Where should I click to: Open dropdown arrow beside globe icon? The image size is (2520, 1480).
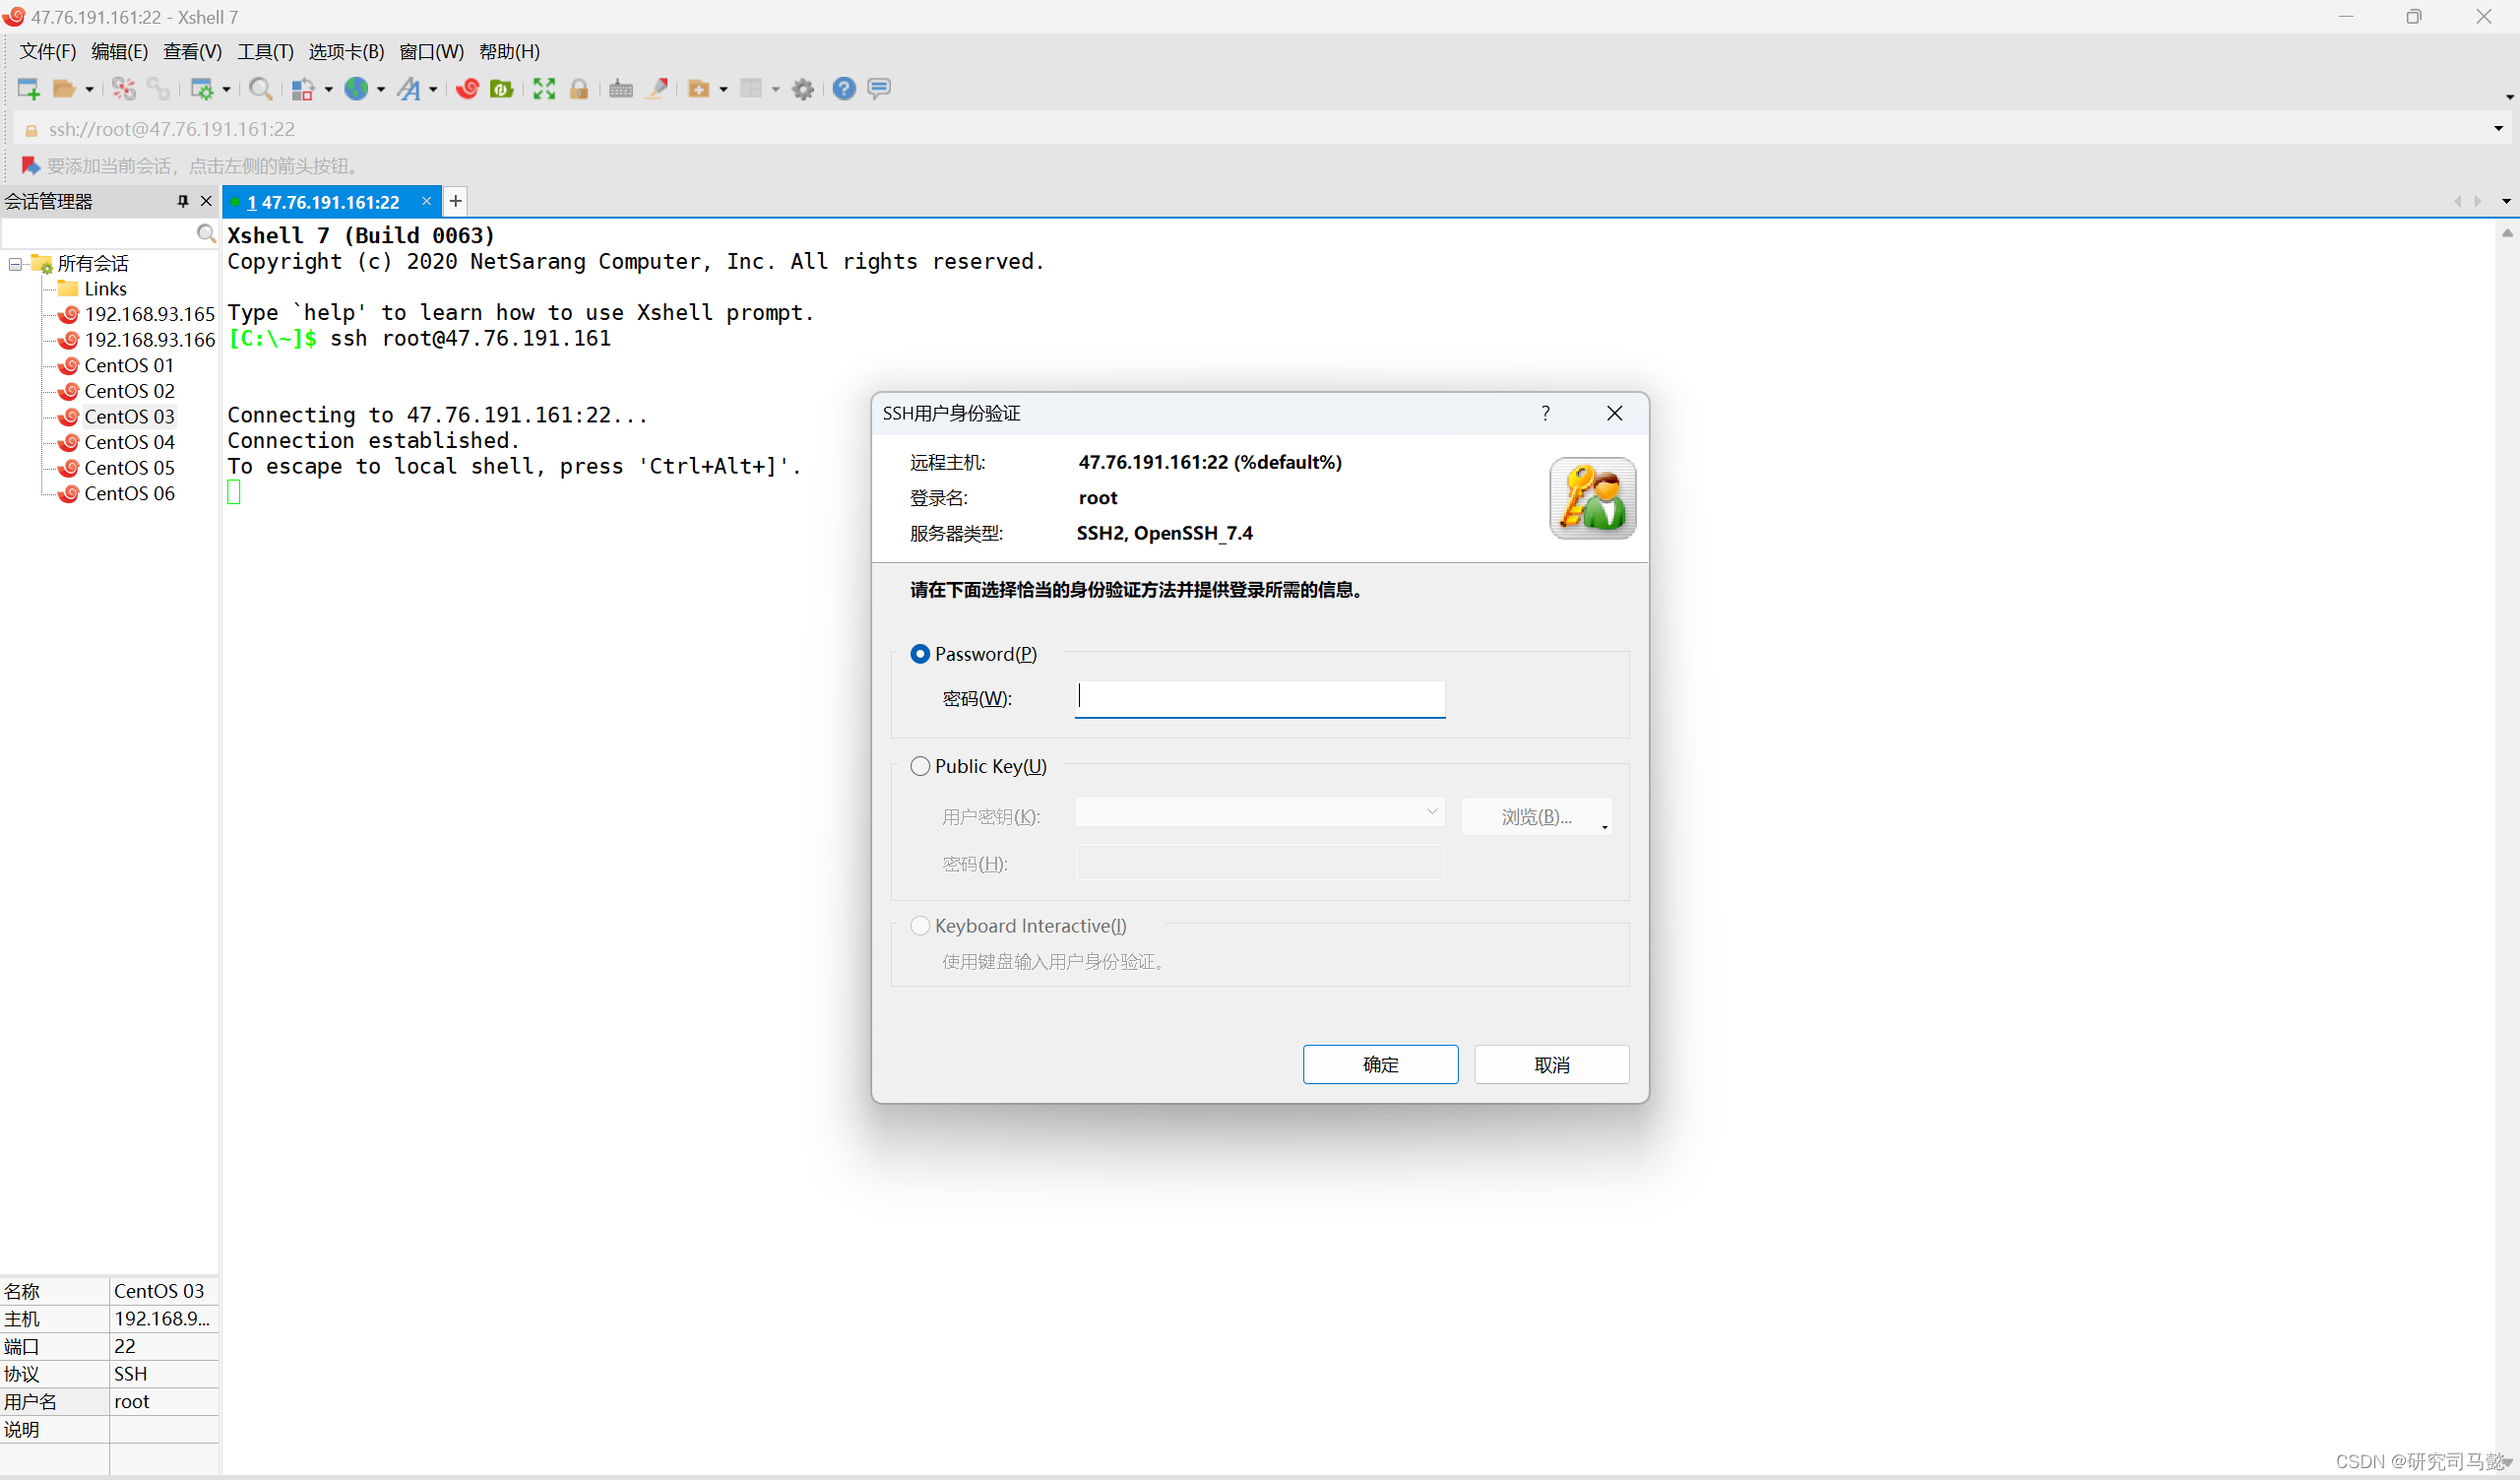[x=381, y=90]
